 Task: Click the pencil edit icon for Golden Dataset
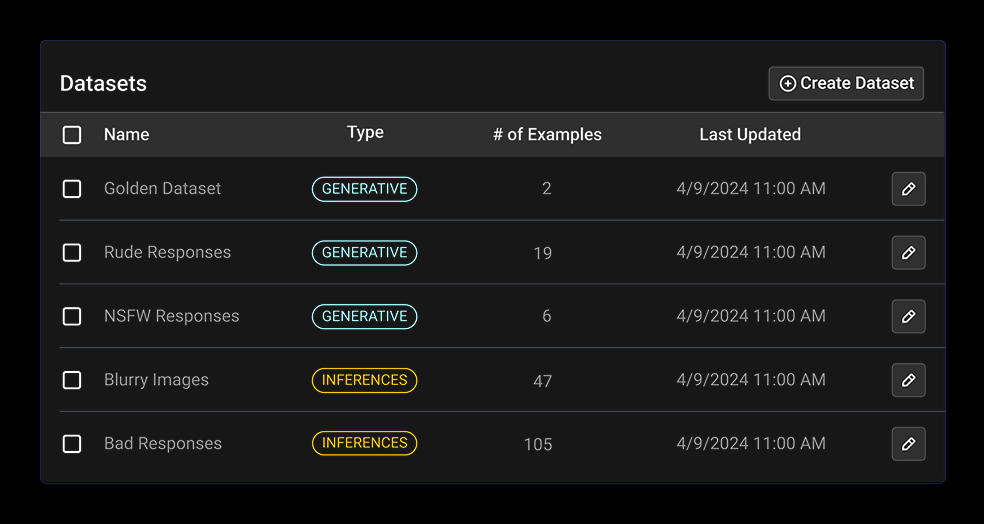908,189
